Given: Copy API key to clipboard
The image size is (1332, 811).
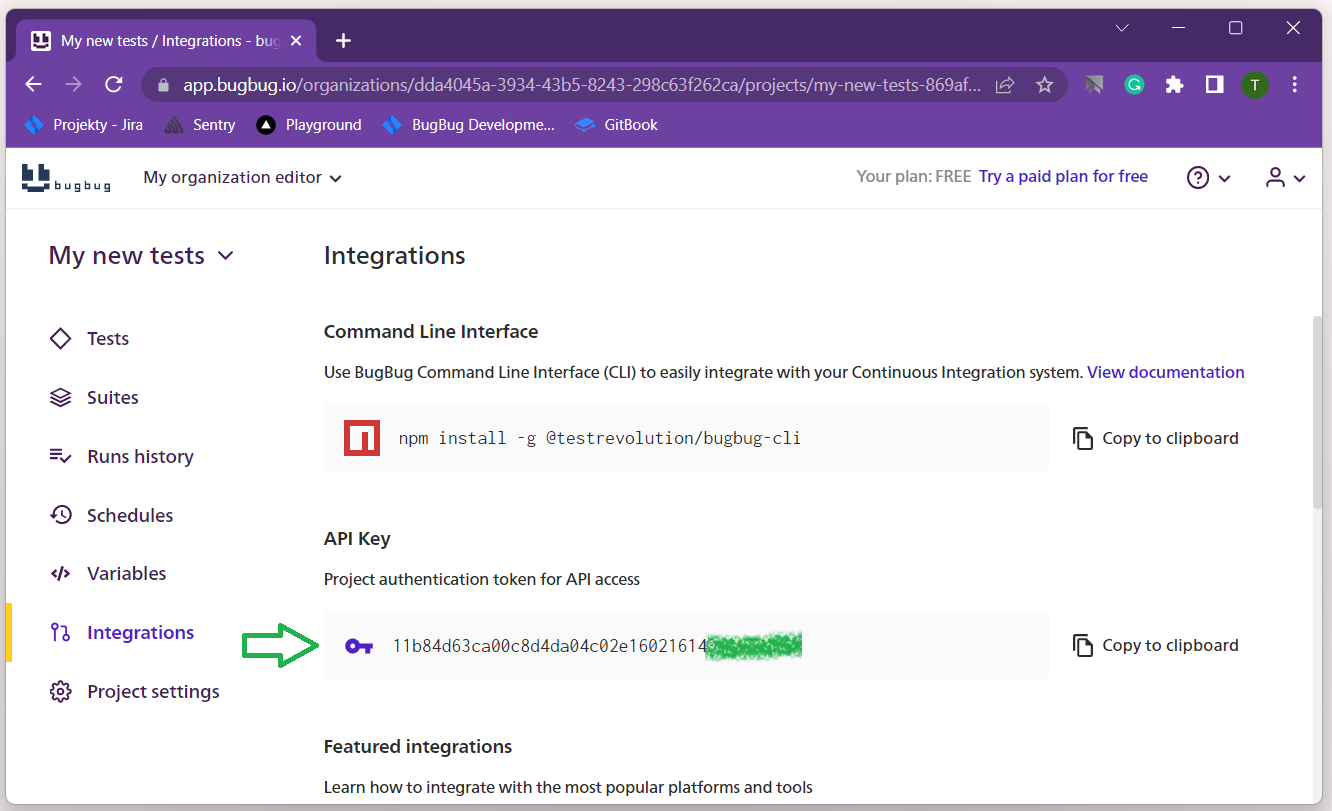Looking at the screenshot, I should (x=1155, y=645).
